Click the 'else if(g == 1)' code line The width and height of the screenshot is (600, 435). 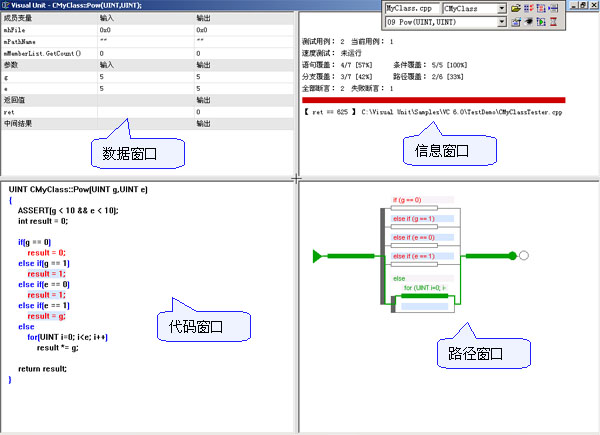(x=44, y=263)
